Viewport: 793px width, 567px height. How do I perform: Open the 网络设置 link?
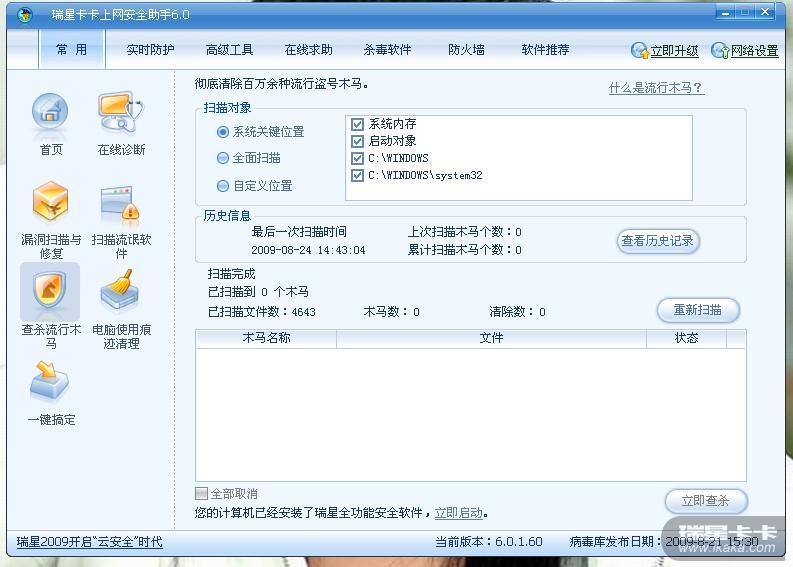click(755, 51)
